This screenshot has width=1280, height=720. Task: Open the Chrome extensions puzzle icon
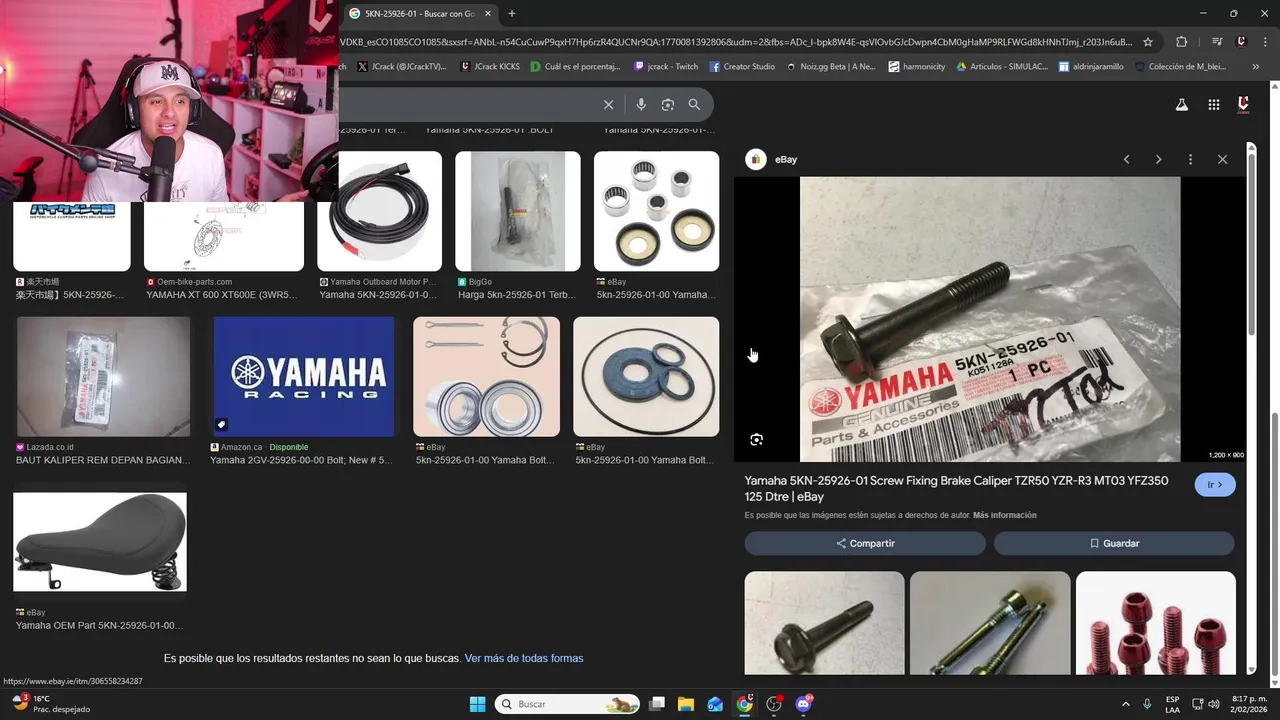click(x=1181, y=42)
